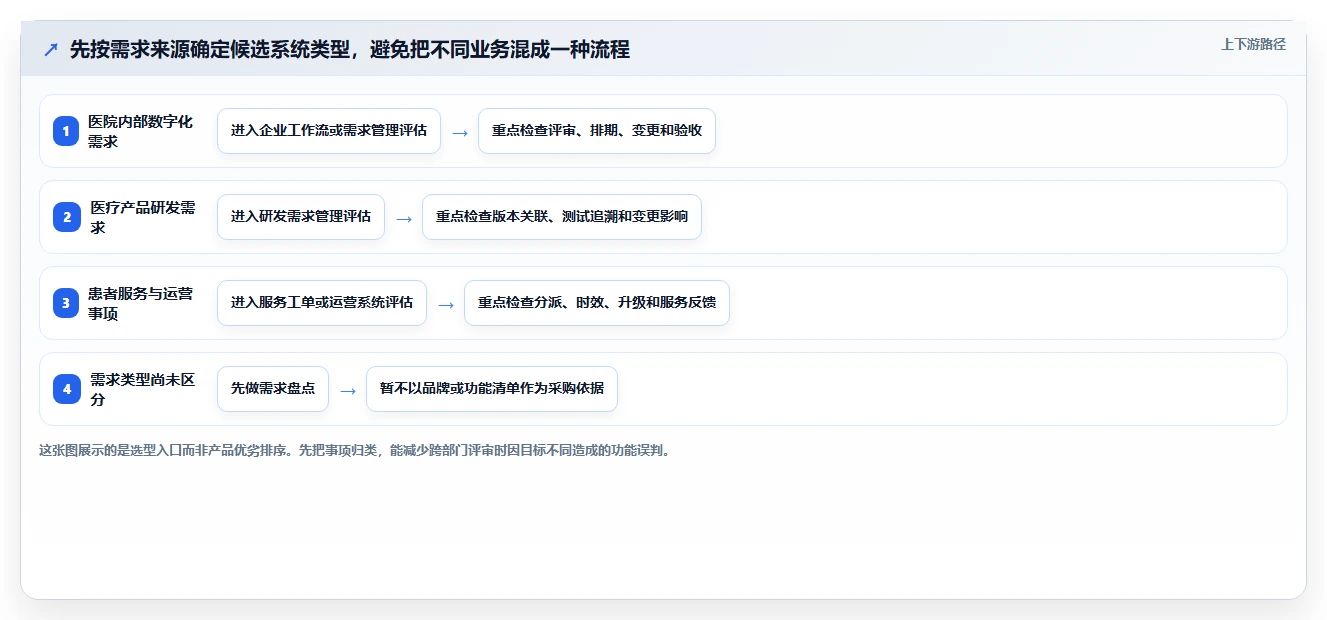Click 重点检查版本关联、测试追溯和变更影响 box
The width and height of the screenshot is (1327, 620).
[x=562, y=217]
